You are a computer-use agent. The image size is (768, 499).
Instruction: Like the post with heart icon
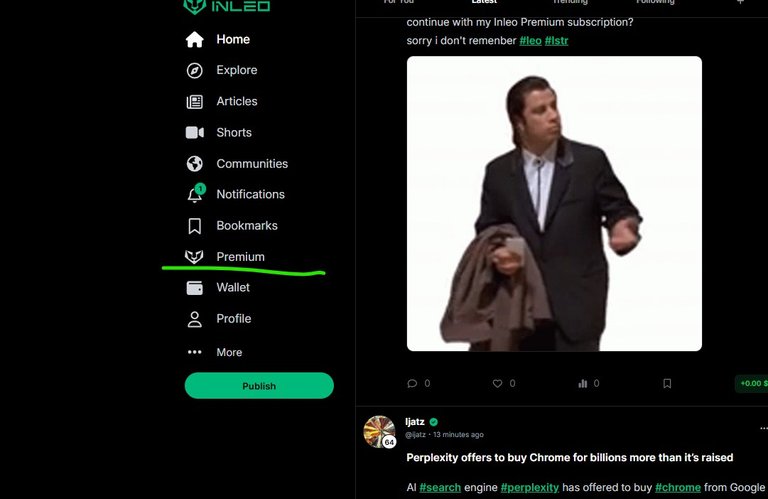pos(497,383)
